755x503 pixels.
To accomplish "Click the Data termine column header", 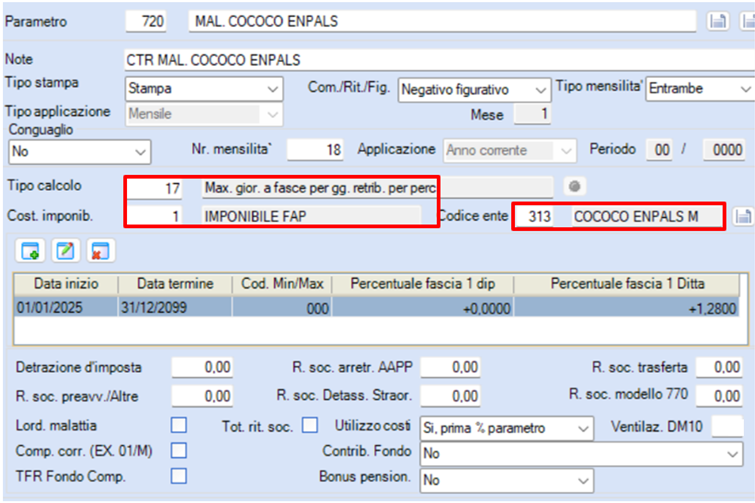I will [x=175, y=284].
